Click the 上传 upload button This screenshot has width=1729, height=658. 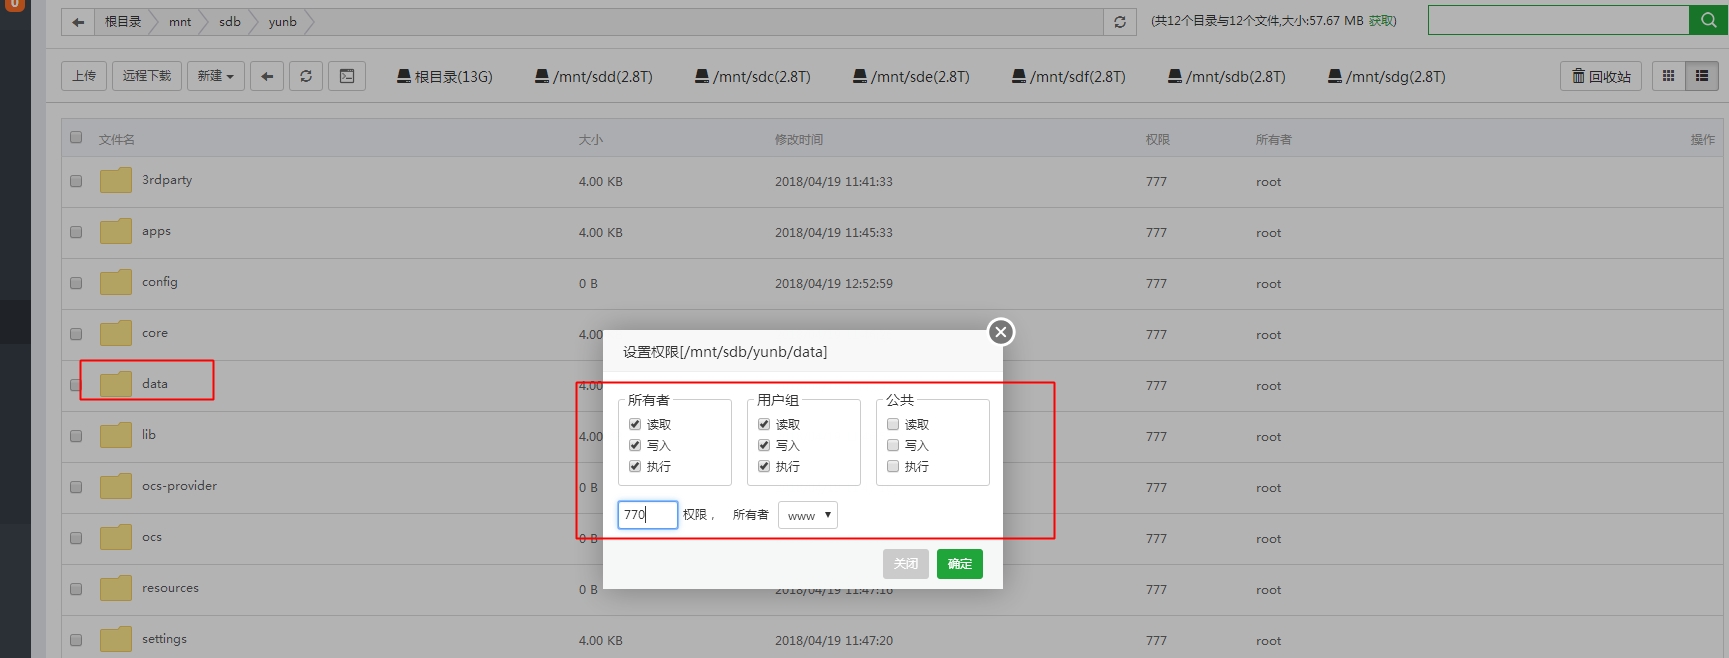coord(84,76)
